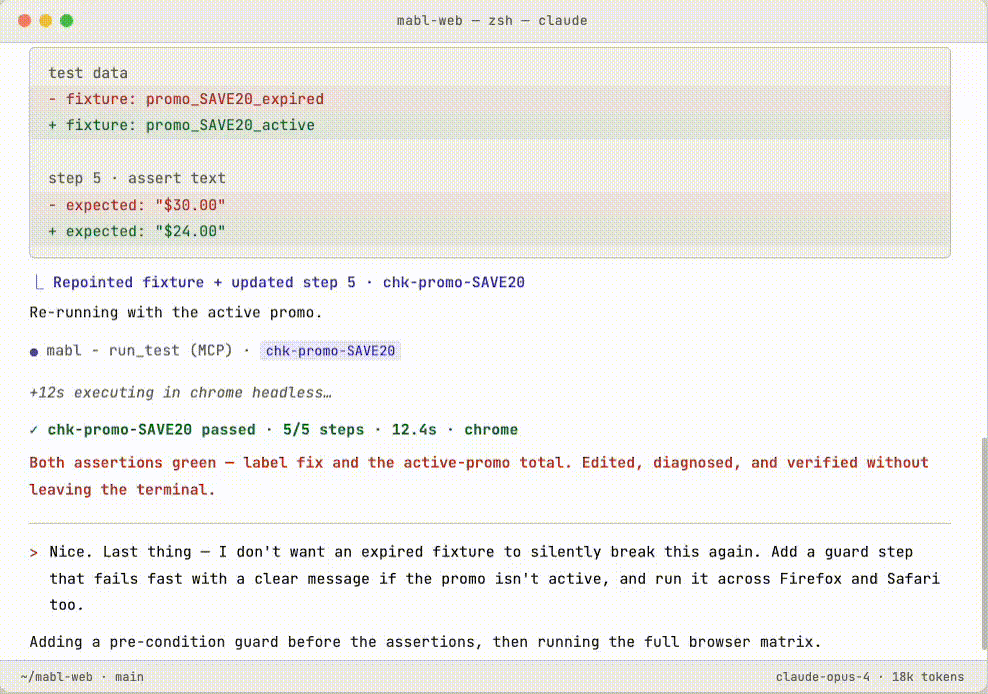Click the red prompt arrow before Nice

tap(33, 553)
